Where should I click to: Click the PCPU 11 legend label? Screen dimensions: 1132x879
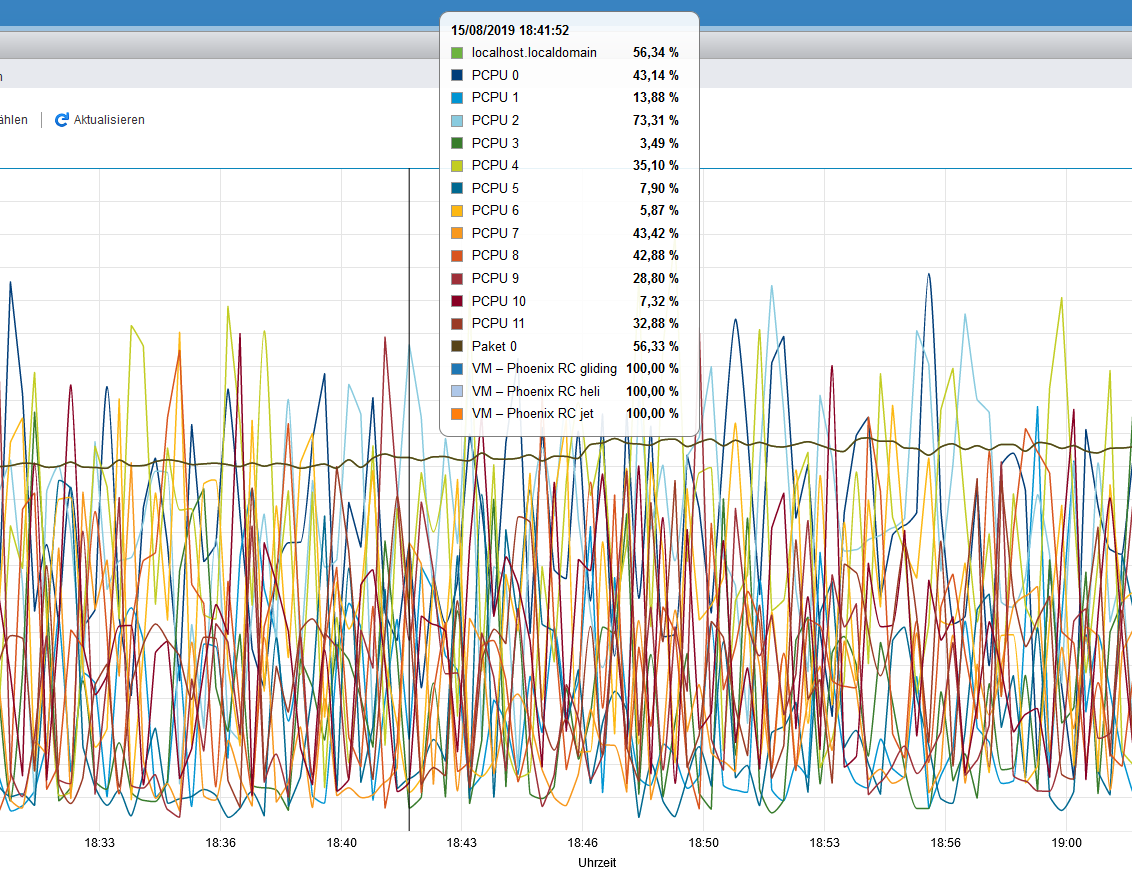(x=498, y=323)
